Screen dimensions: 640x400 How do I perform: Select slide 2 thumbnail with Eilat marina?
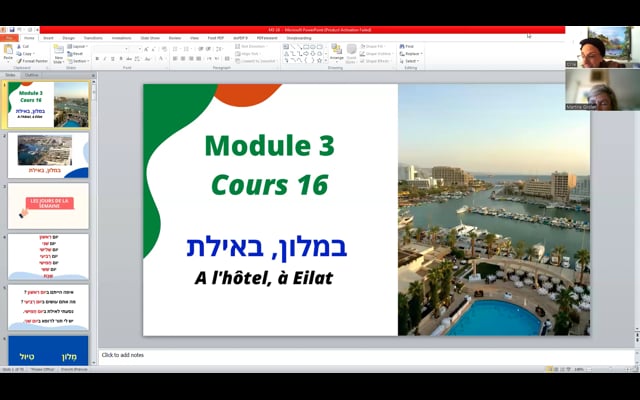pos(48,155)
